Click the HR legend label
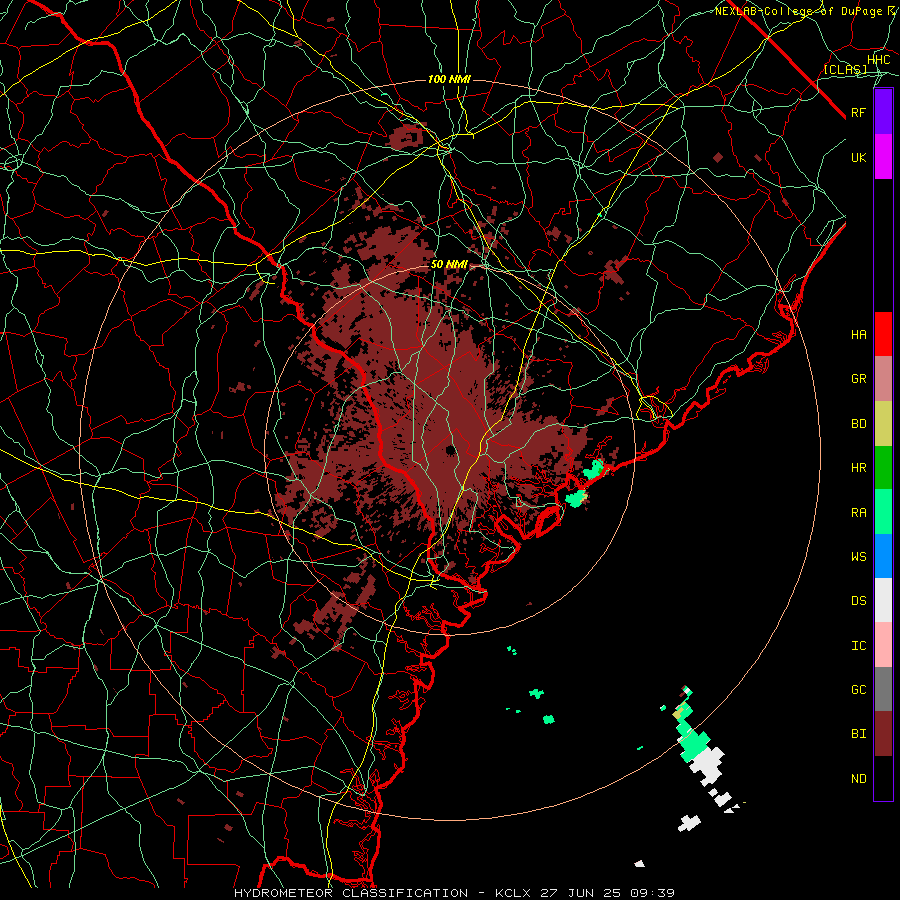Screen dimensions: 900x900 858,468
